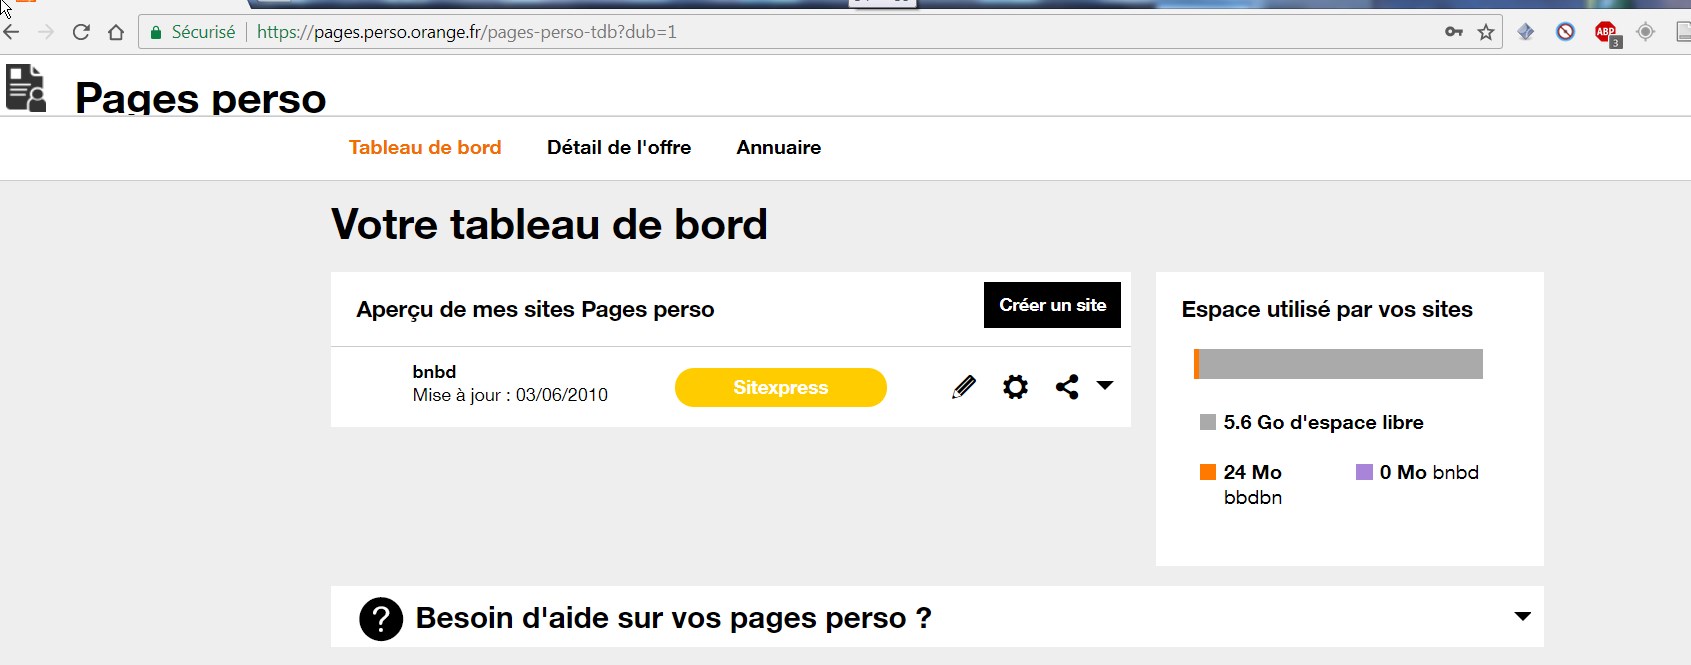Image resolution: width=1691 pixels, height=665 pixels.
Task: Open the Adblock Plus extension icon
Action: 1606,32
